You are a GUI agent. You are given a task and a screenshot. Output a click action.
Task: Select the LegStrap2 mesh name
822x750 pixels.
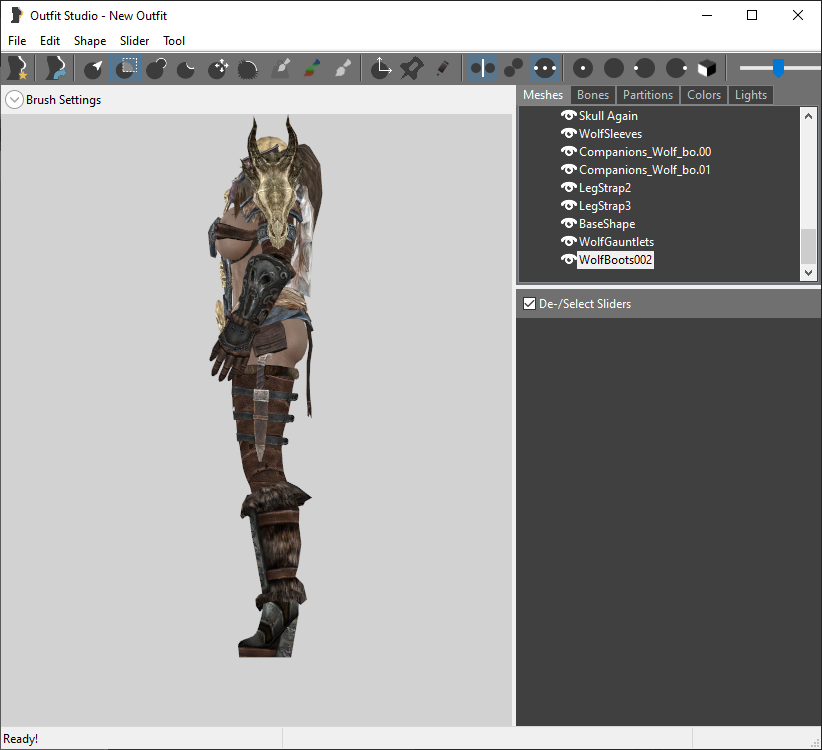604,188
